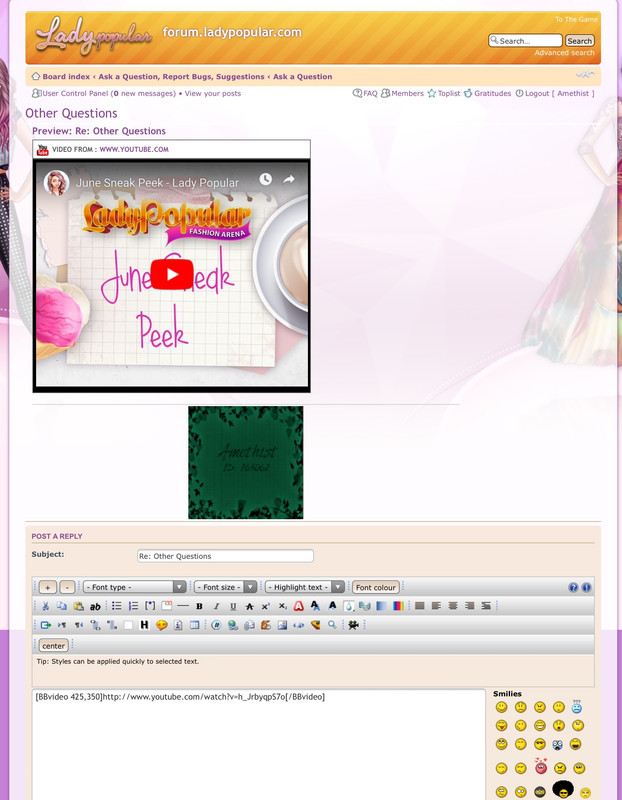
Task: Click the plus button to enlarge editor
Action: coord(48,587)
